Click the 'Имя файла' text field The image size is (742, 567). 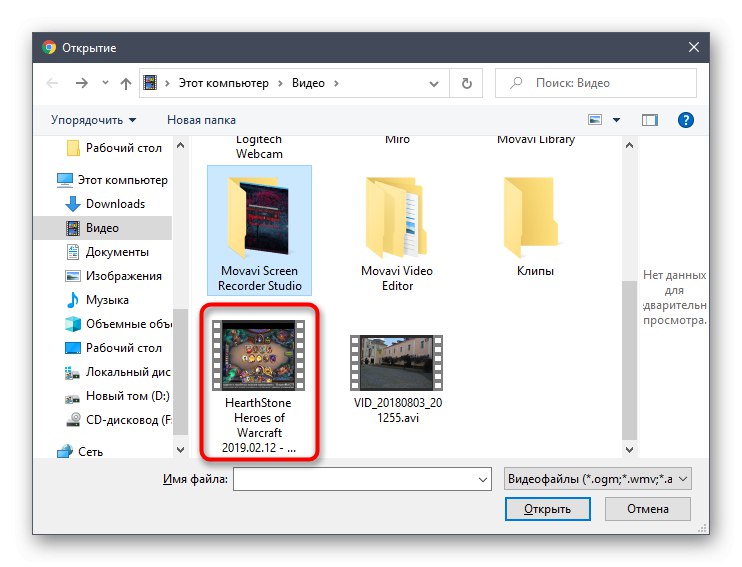pos(362,479)
